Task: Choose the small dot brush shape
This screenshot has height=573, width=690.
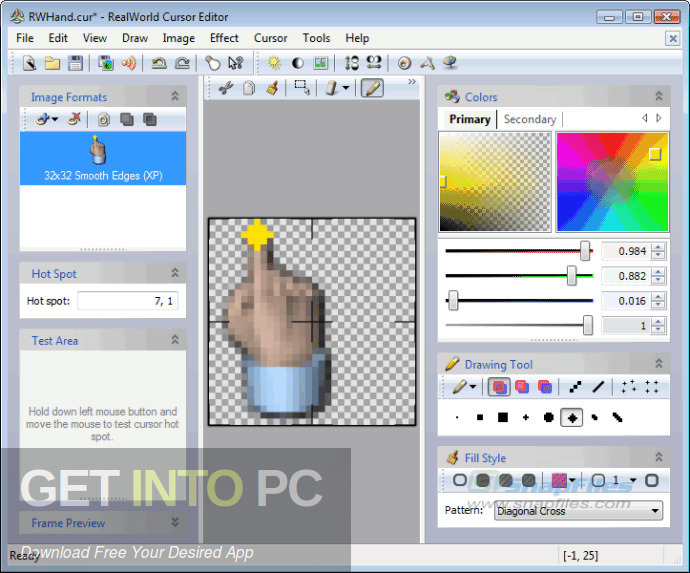Action: (x=457, y=418)
